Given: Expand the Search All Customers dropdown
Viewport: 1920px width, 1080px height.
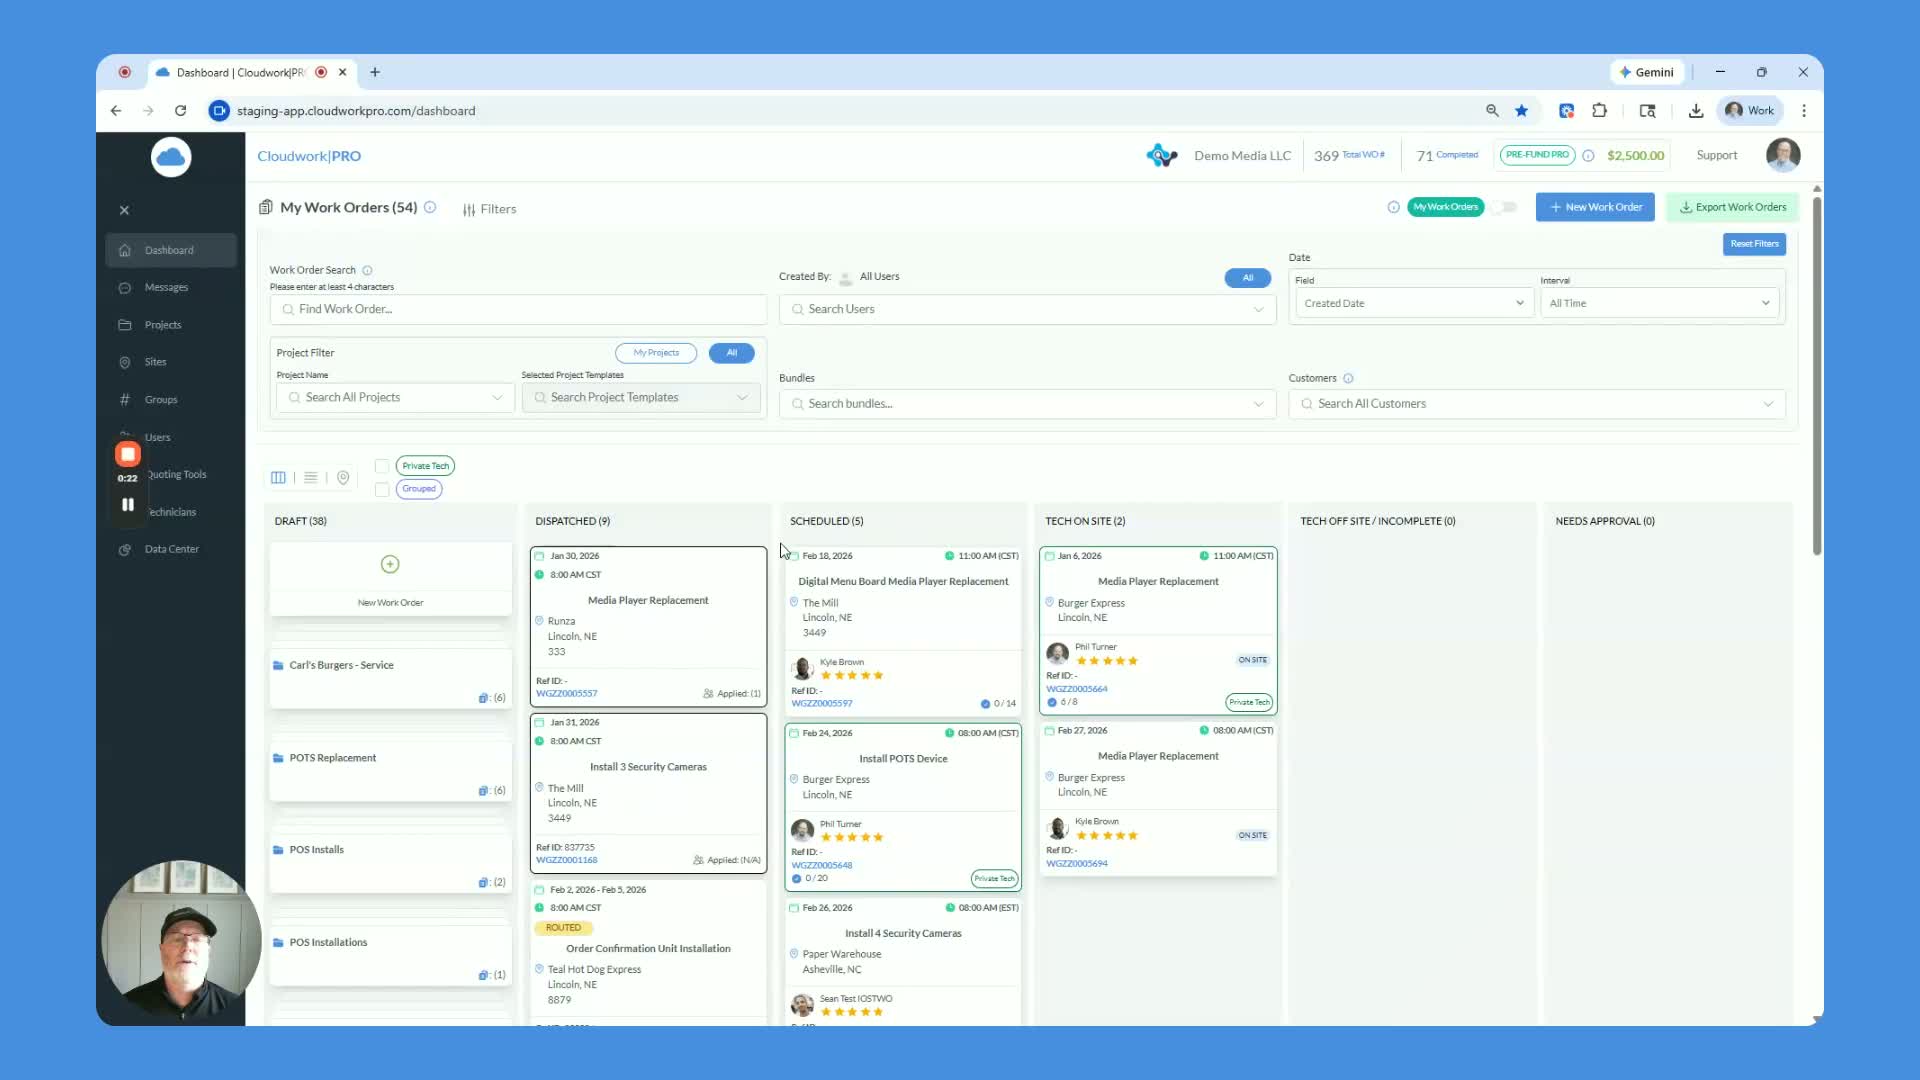Looking at the screenshot, I should pyautogui.click(x=1537, y=404).
